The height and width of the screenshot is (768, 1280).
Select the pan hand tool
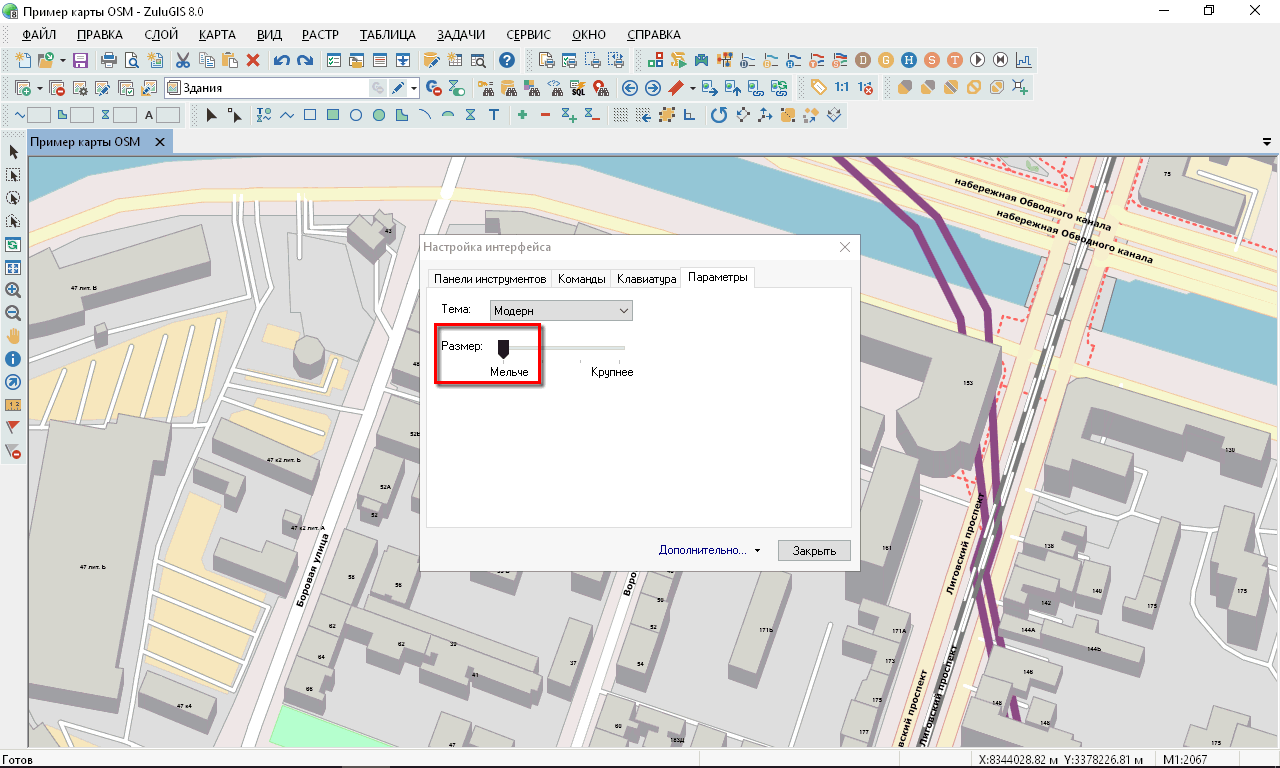pyautogui.click(x=13, y=335)
